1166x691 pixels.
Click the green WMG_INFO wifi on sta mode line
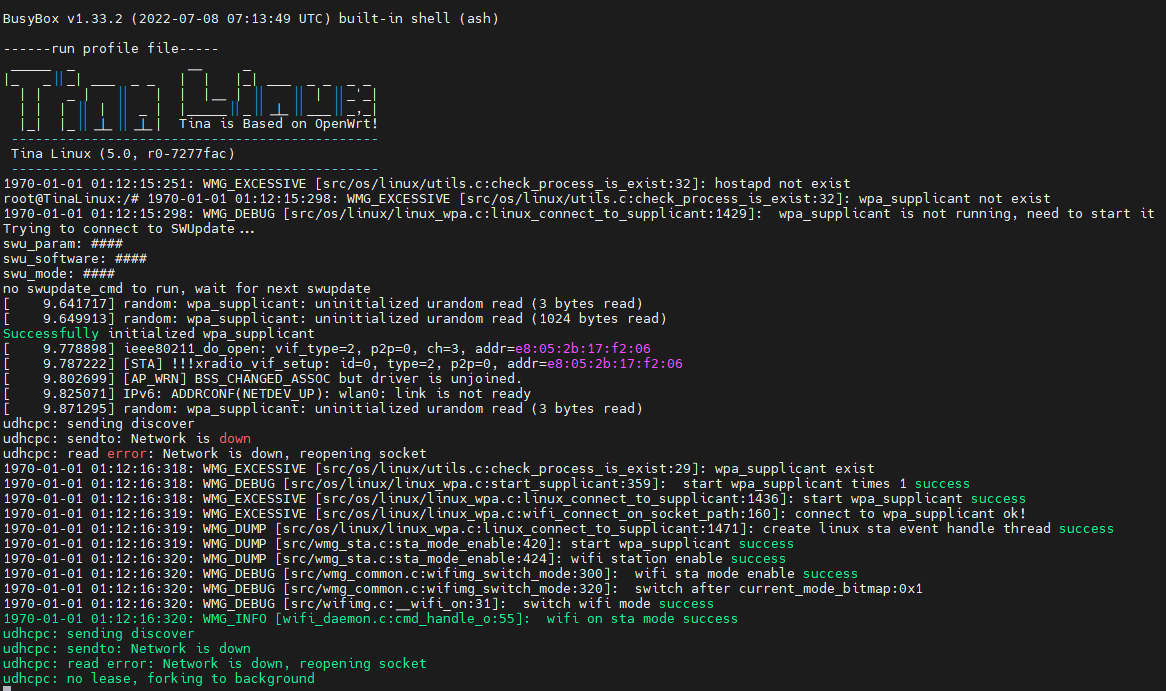click(x=370, y=619)
